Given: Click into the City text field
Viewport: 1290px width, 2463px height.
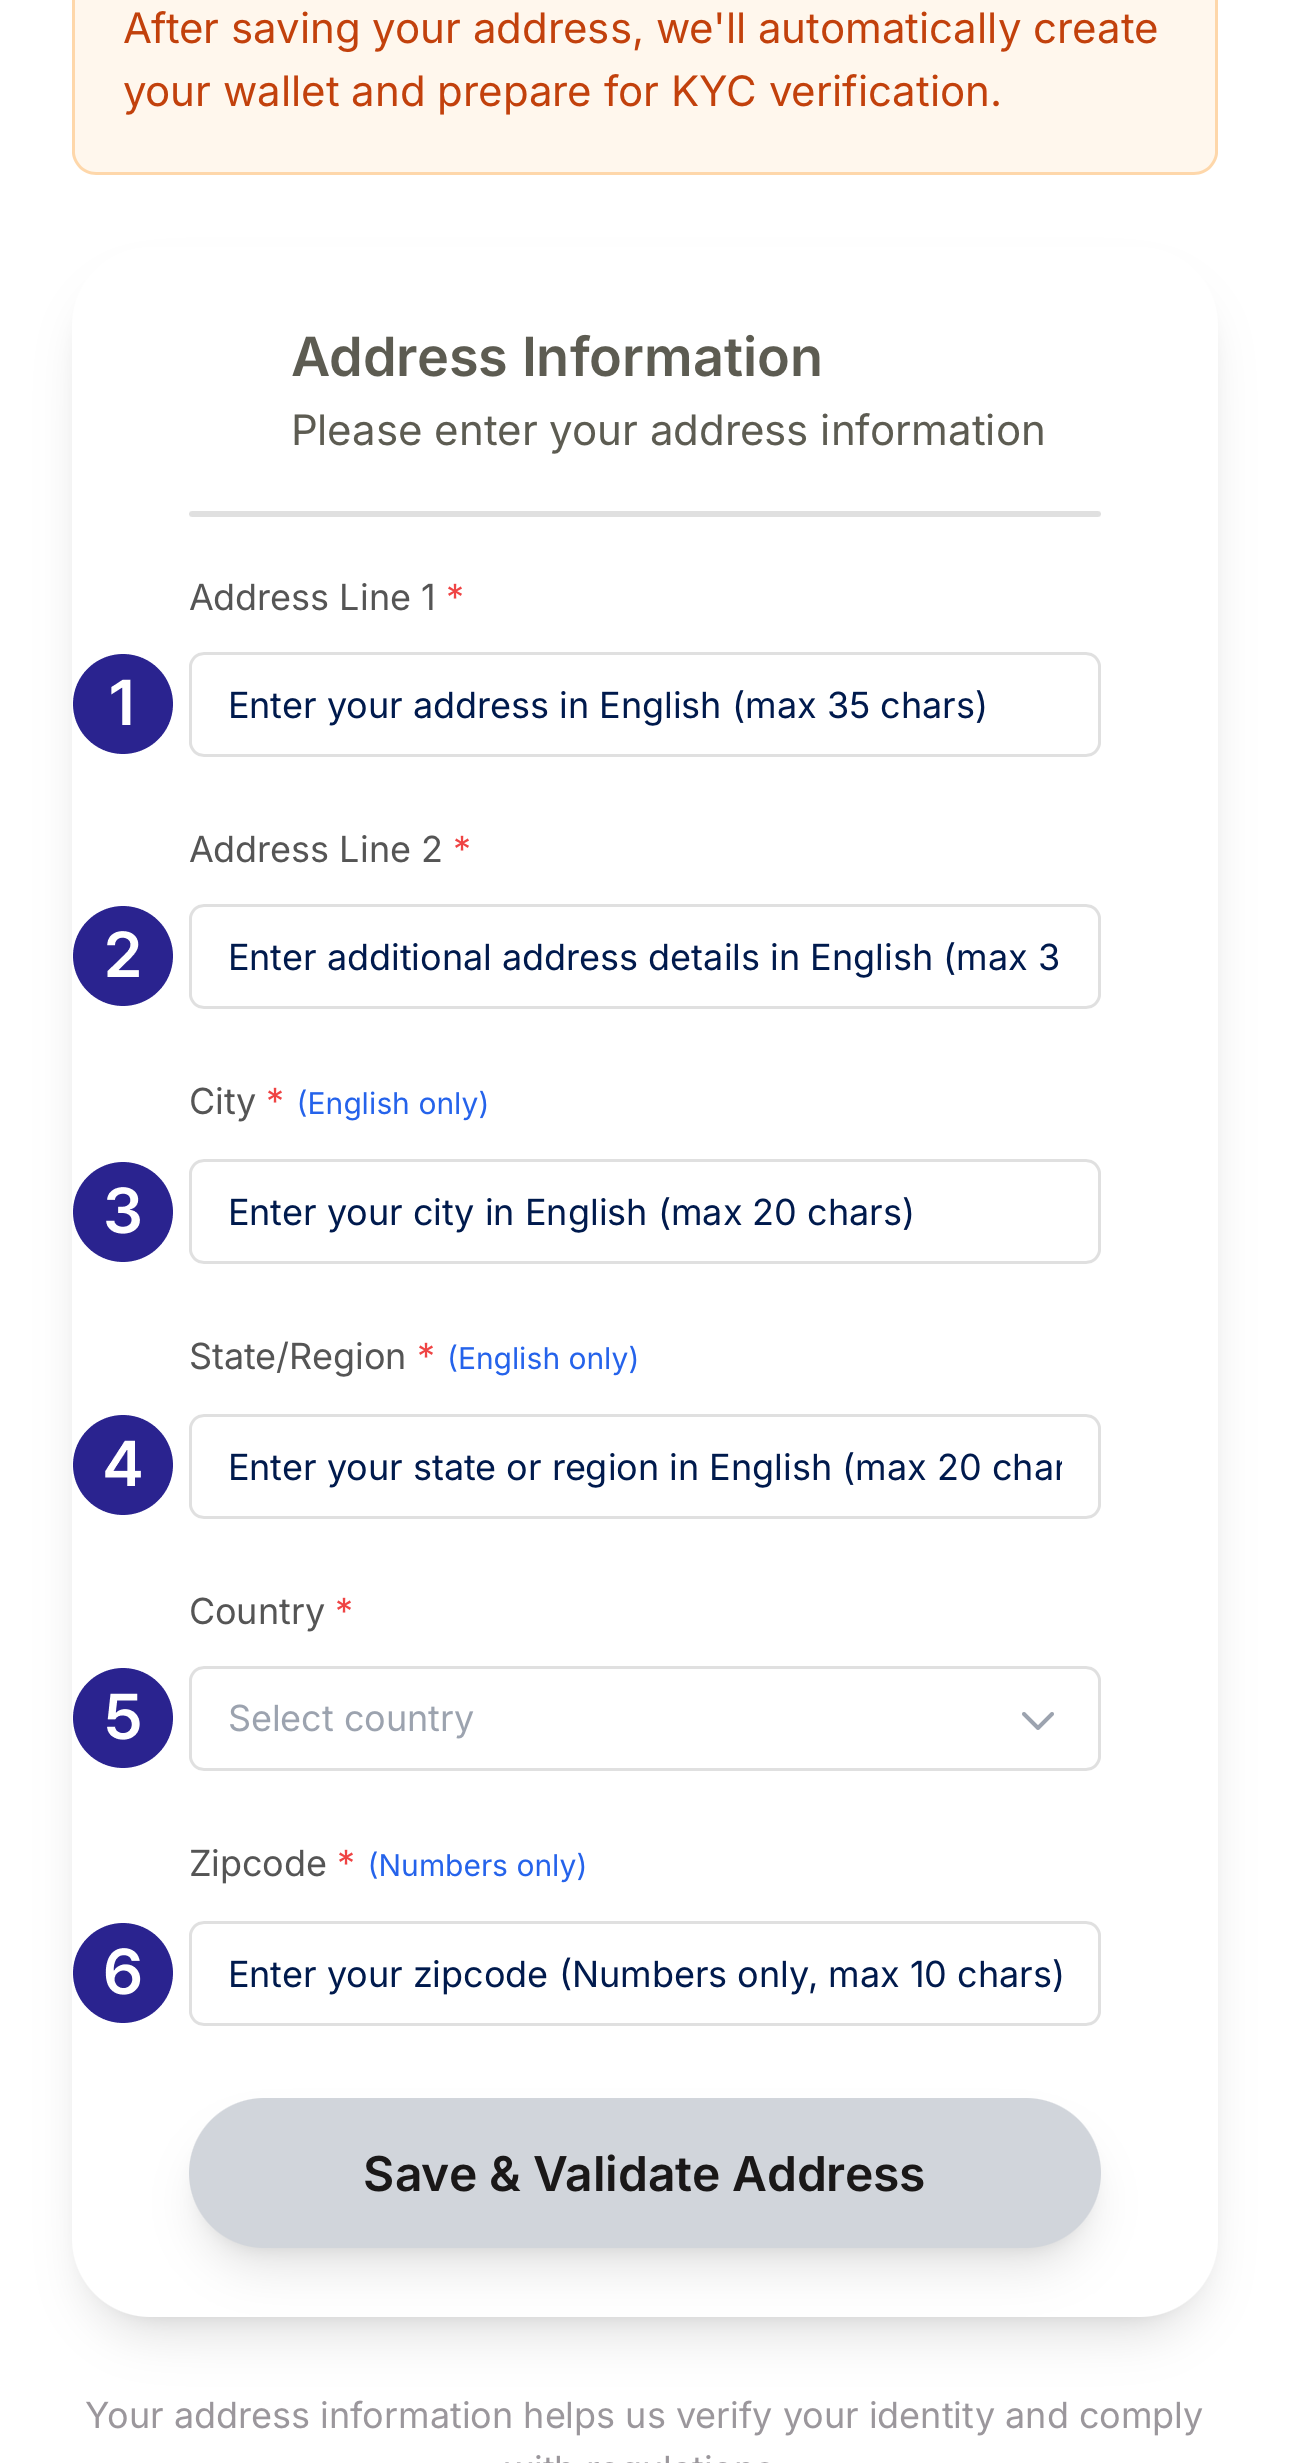Looking at the screenshot, I should tap(644, 1212).
